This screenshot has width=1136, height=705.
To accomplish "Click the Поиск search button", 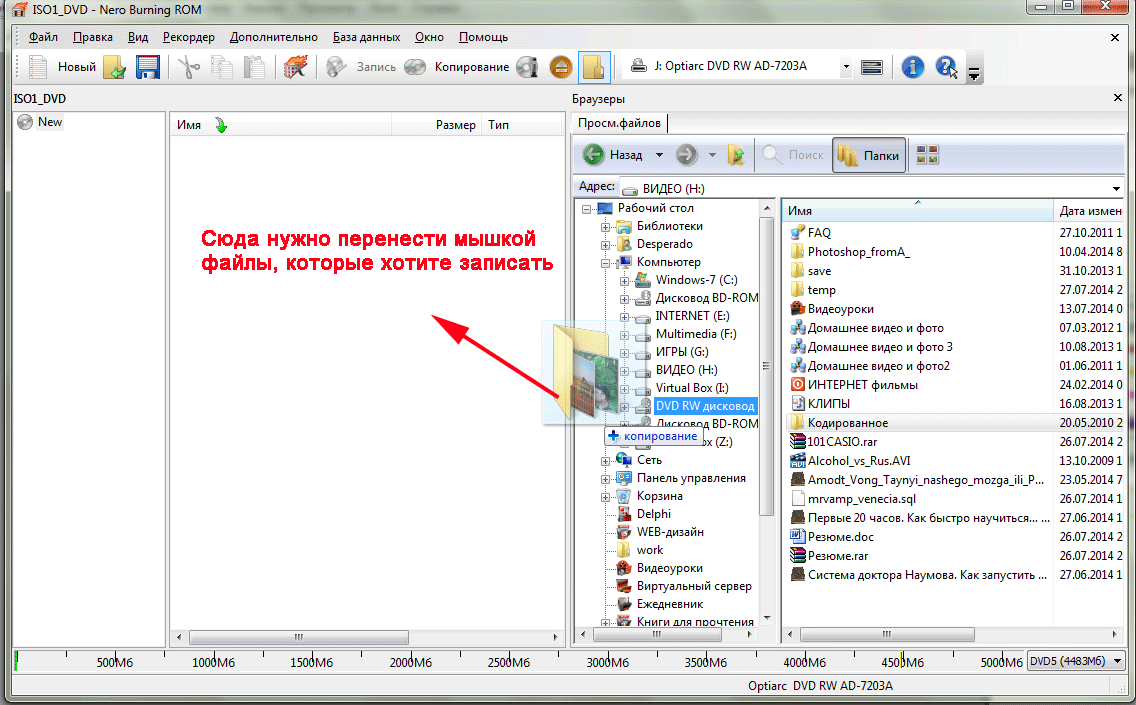I will coord(793,154).
